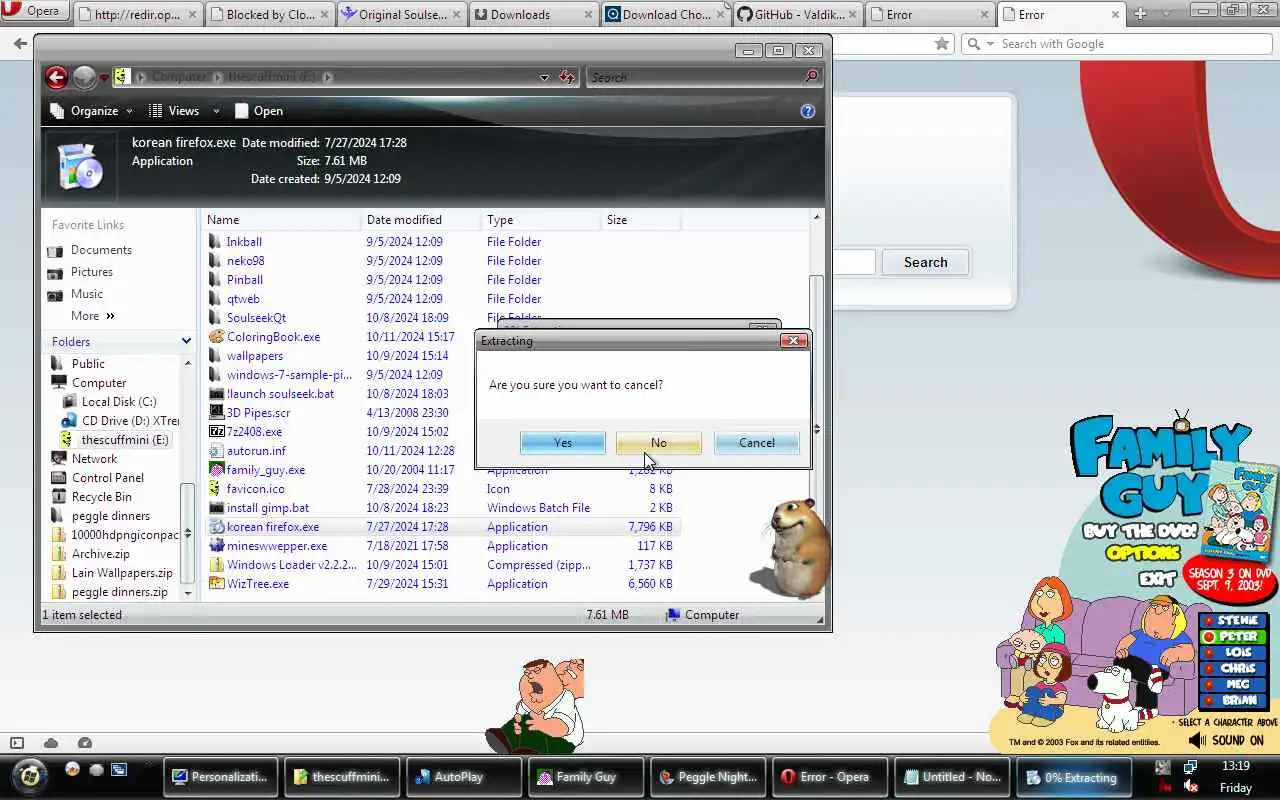Select Archive.zip in folder tree
1280x800 pixels.
coord(100,554)
